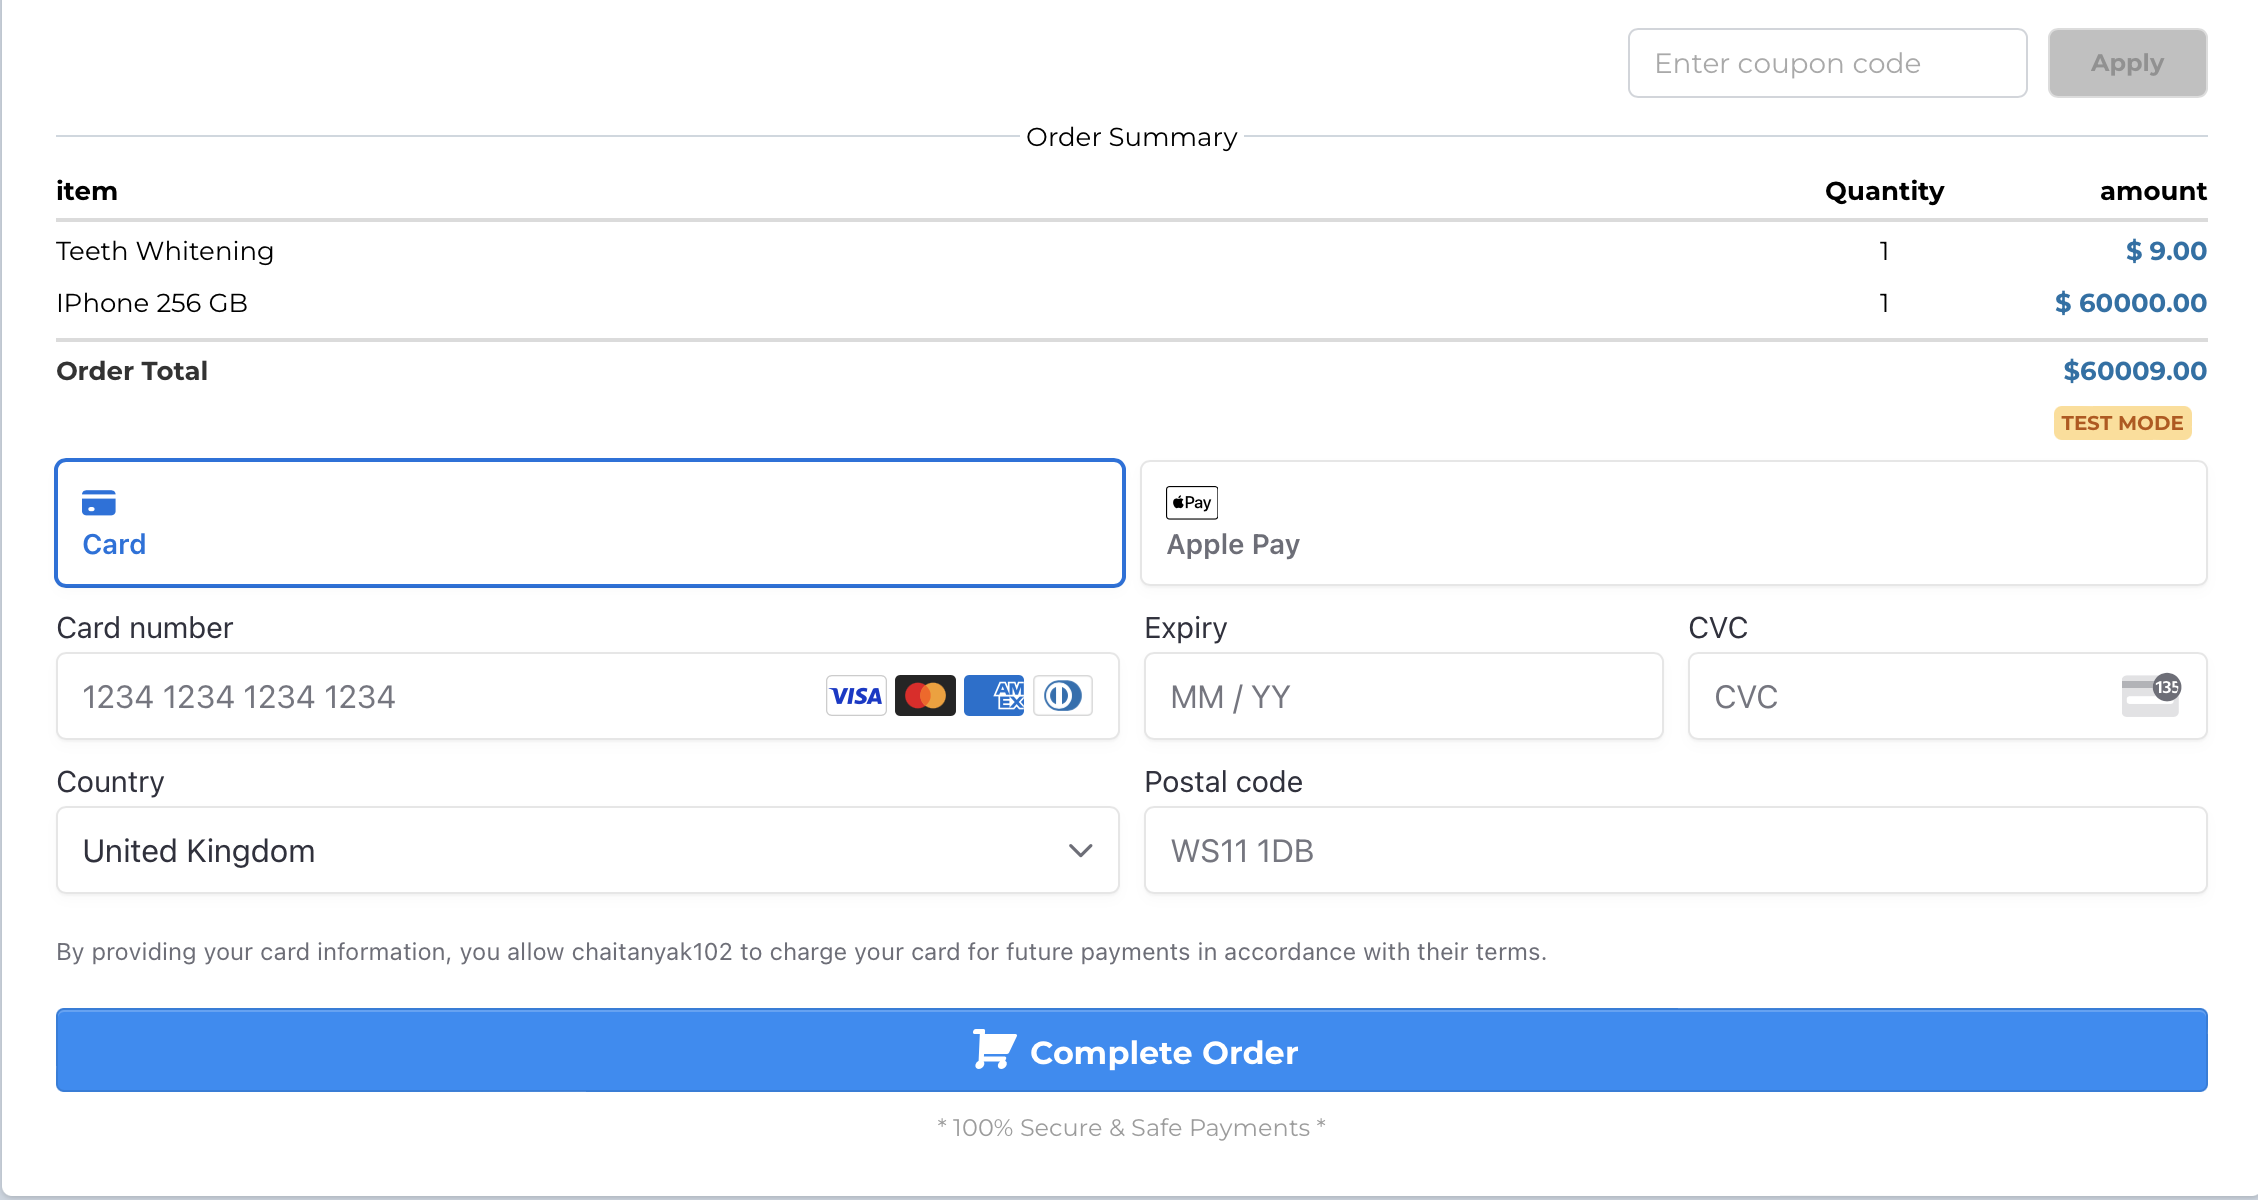This screenshot has height=1200, width=2258.
Task: Click the CVC card hint icon
Action: (x=2151, y=695)
